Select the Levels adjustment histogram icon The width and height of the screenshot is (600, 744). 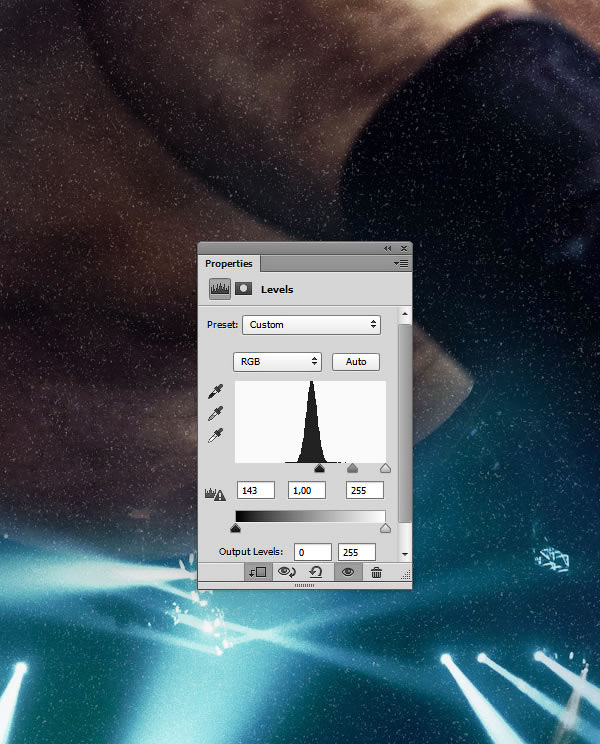click(x=220, y=288)
